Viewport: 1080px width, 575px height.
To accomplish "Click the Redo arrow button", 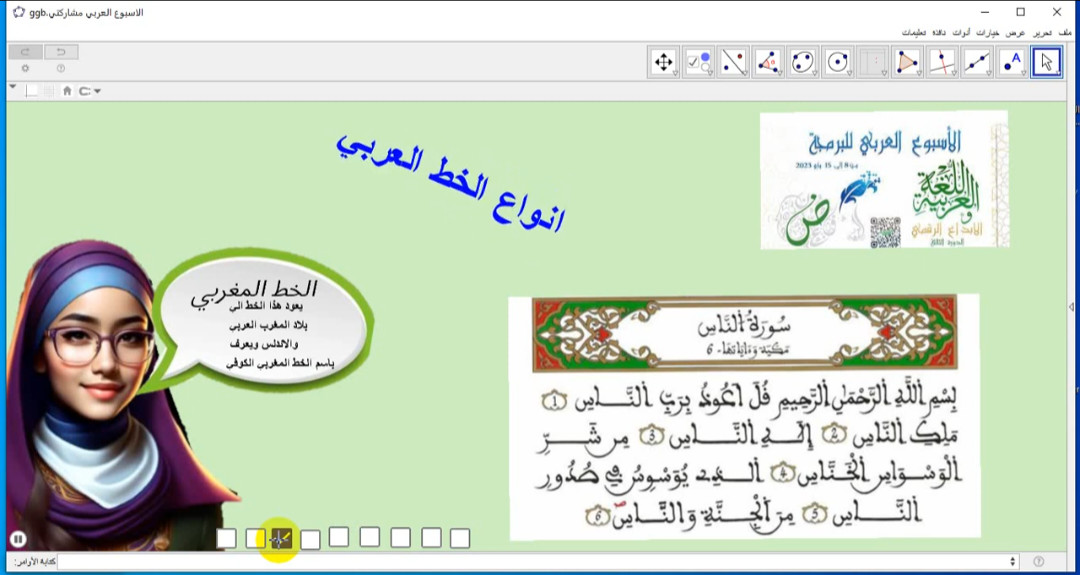I will [x=25, y=52].
